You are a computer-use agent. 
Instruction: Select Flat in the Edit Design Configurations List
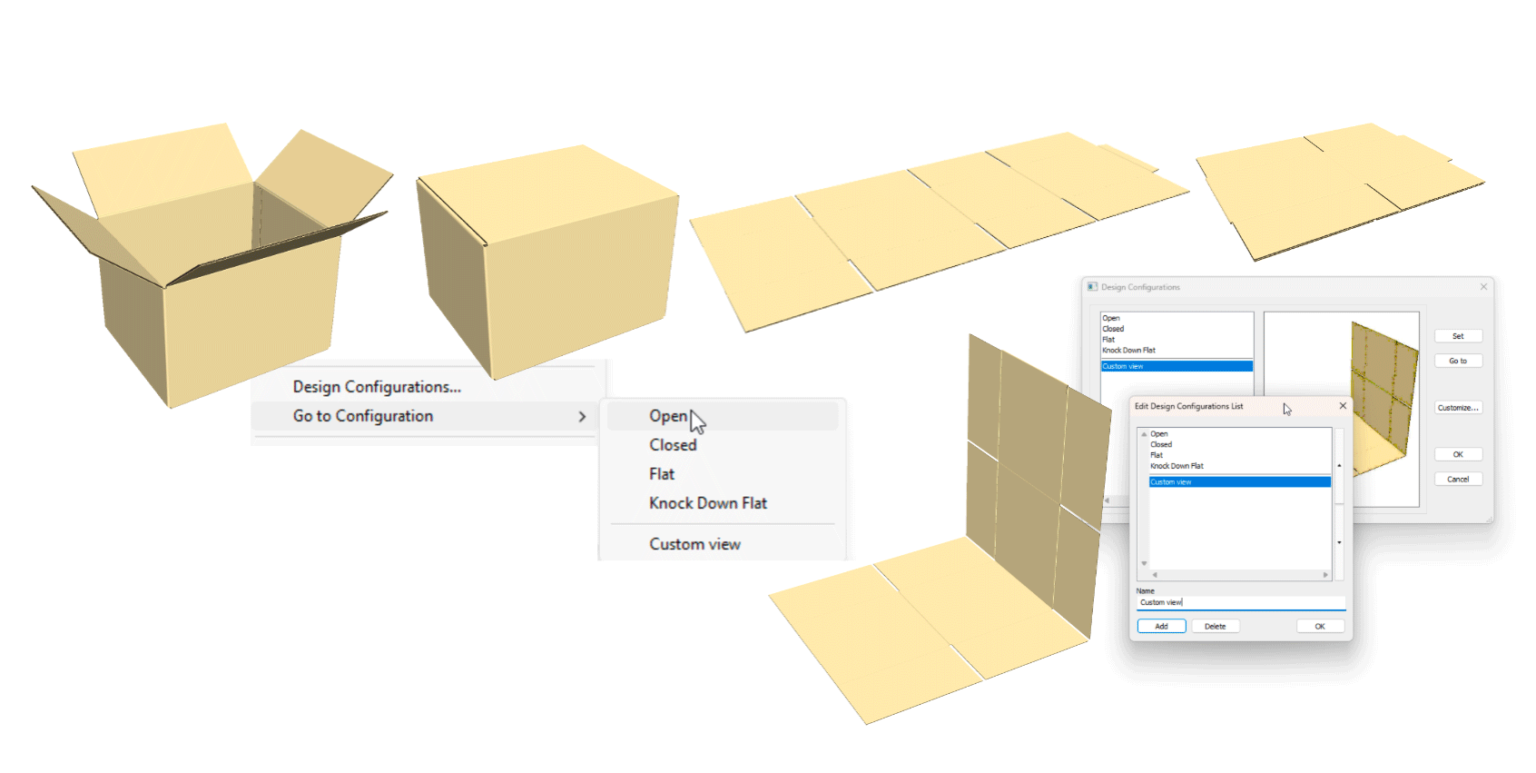click(1157, 455)
